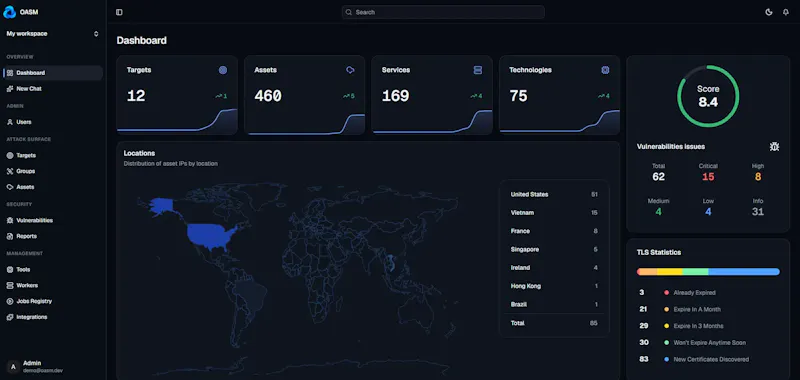
Task: Select Vietnam row in locations list
Action: (554, 213)
